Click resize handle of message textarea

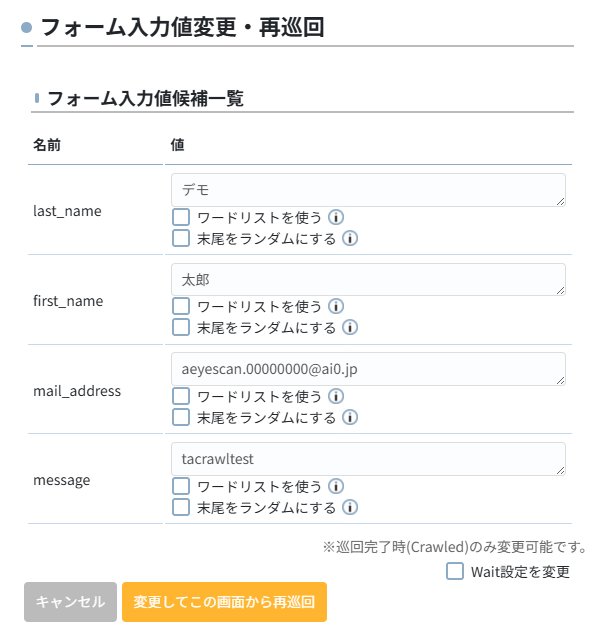[x=560, y=470]
